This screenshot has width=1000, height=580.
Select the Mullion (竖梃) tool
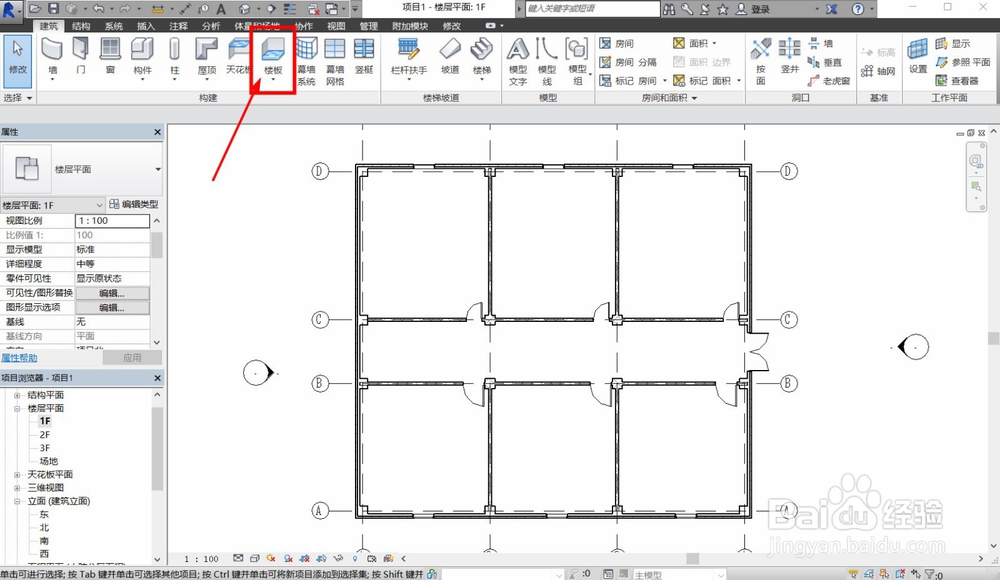pyautogui.click(x=364, y=56)
